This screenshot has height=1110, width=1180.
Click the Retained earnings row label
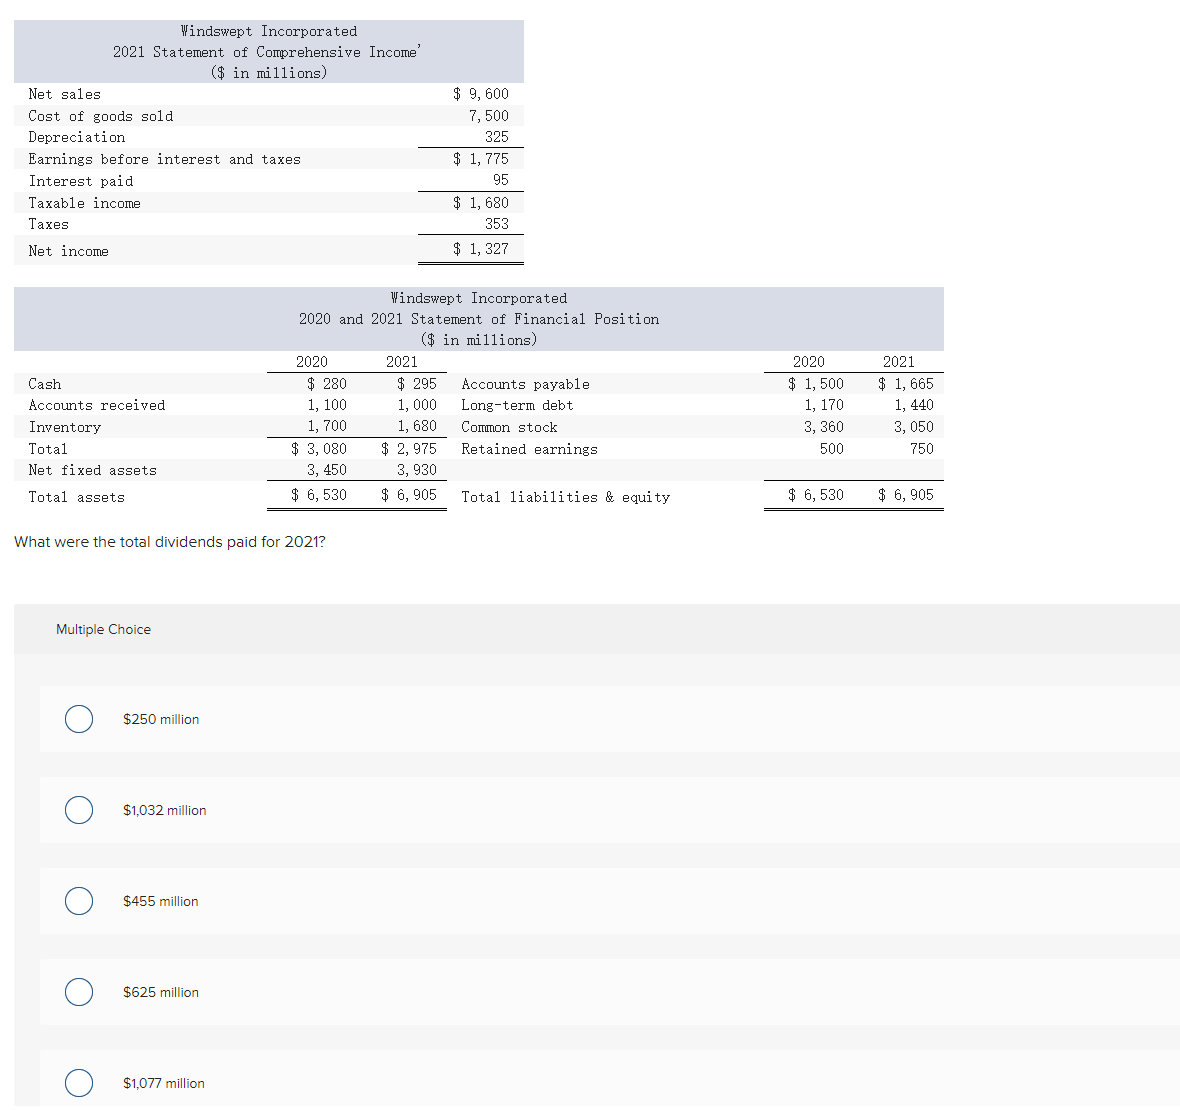point(529,449)
